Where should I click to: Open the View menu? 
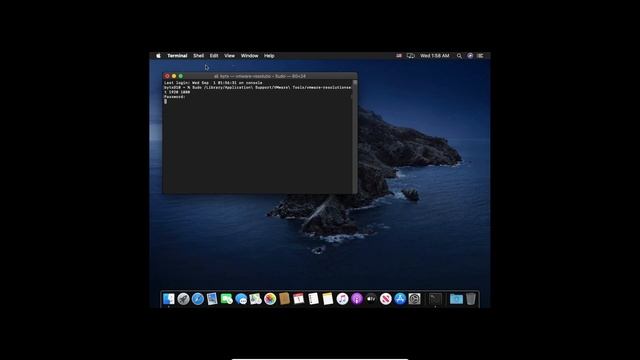229,56
